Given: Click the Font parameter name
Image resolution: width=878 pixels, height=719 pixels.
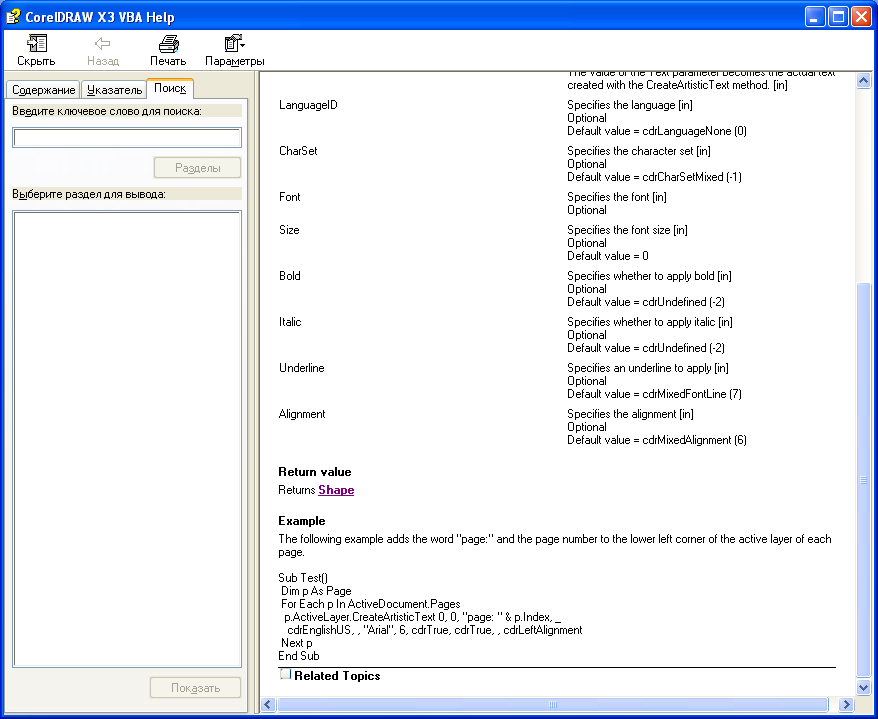Looking at the screenshot, I should coord(289,197).
